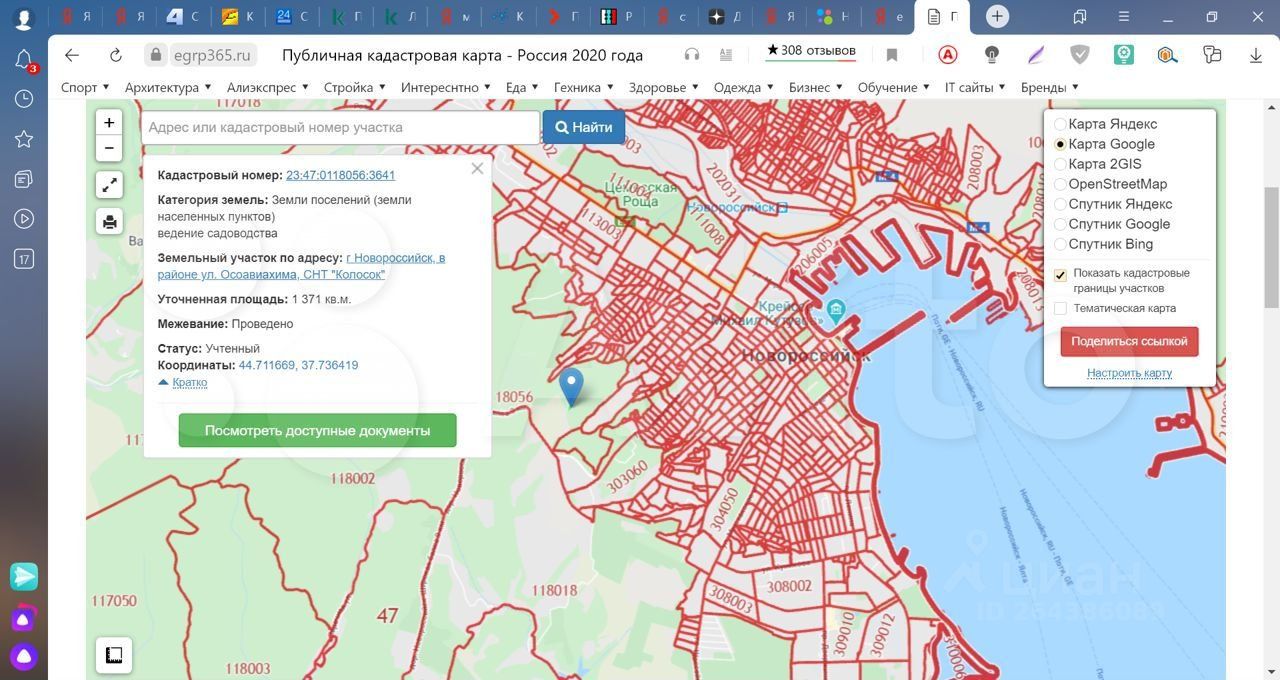Open collections icon in sidebar
The width and height of the screenshot is (1280, 680).
tap(24, 179)
